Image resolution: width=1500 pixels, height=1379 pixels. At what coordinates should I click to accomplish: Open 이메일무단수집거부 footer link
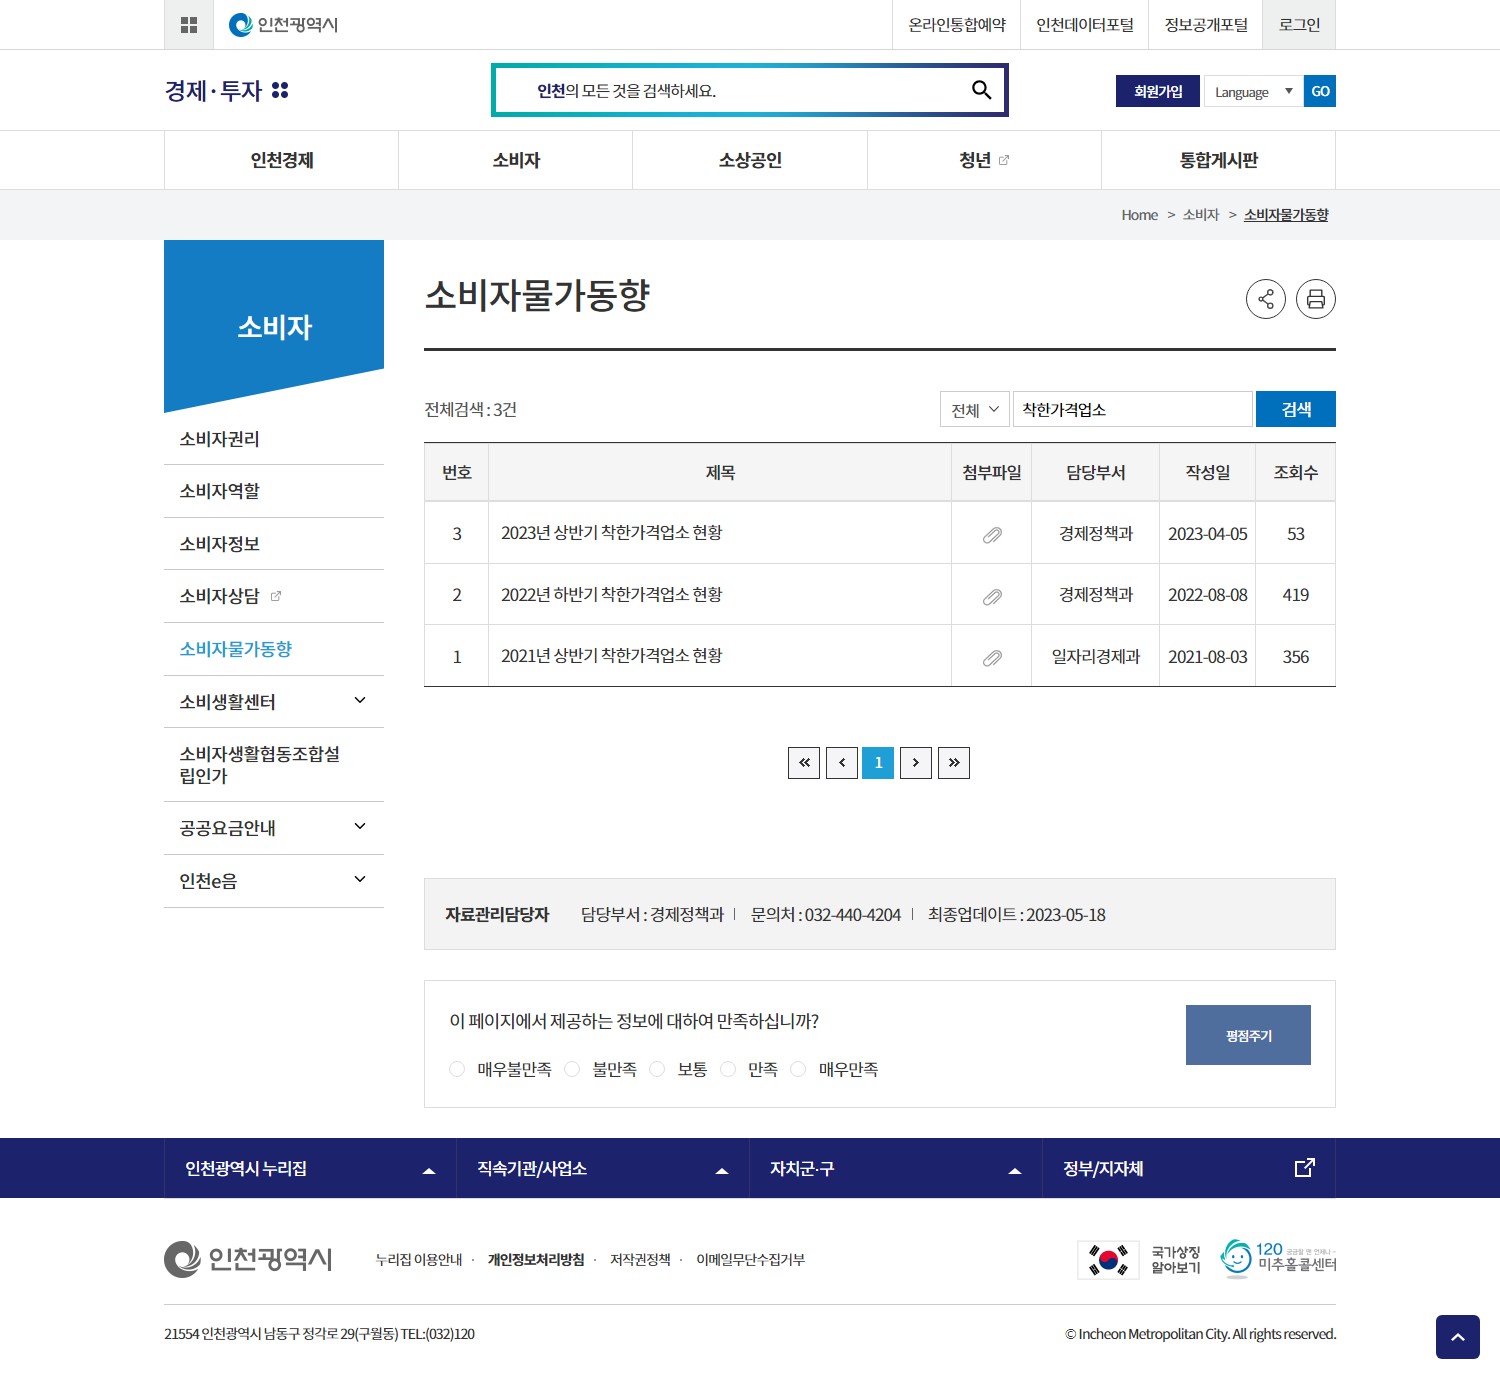coord(750,1260)
